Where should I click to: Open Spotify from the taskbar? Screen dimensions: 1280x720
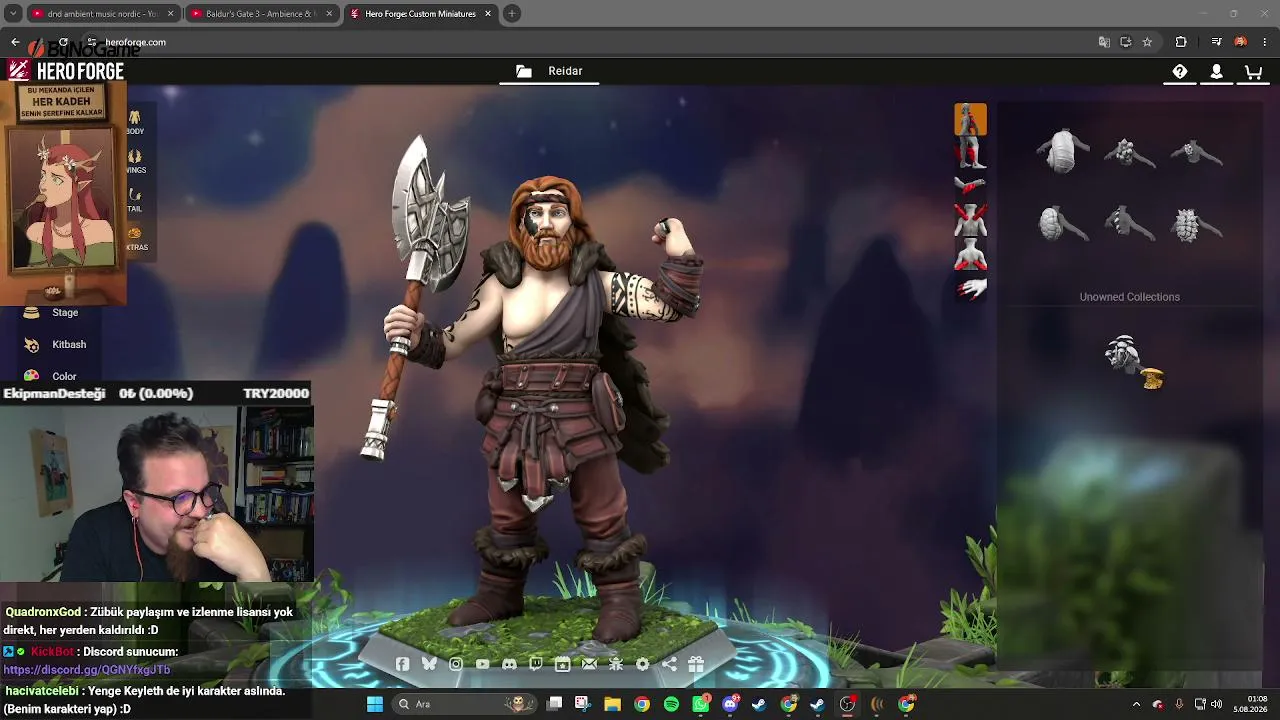point(671,704)
